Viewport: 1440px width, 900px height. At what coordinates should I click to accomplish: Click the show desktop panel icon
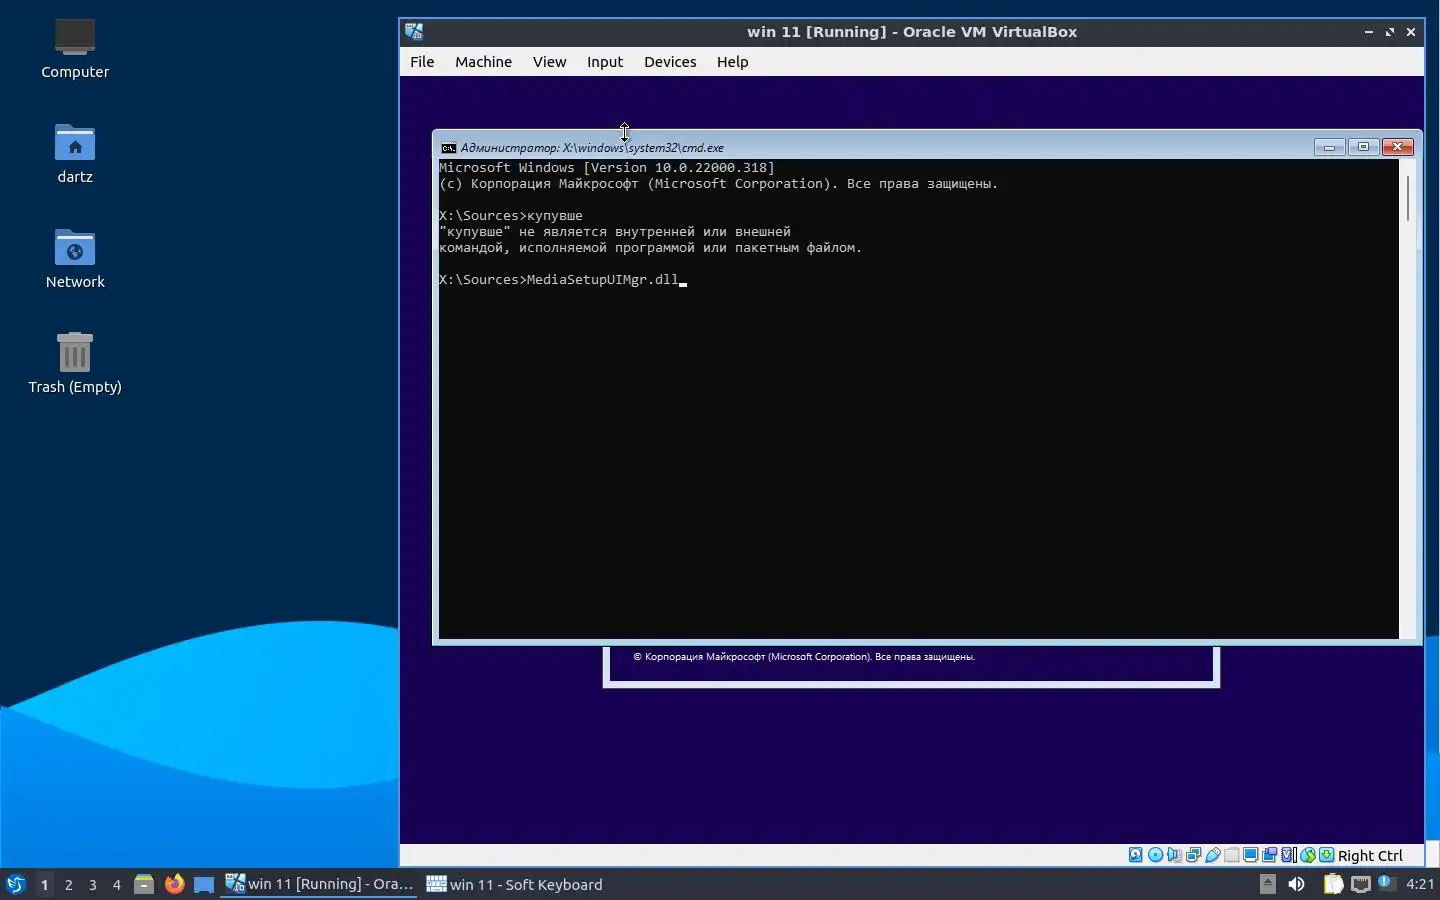pyautogui.click(x=204, y=884)
